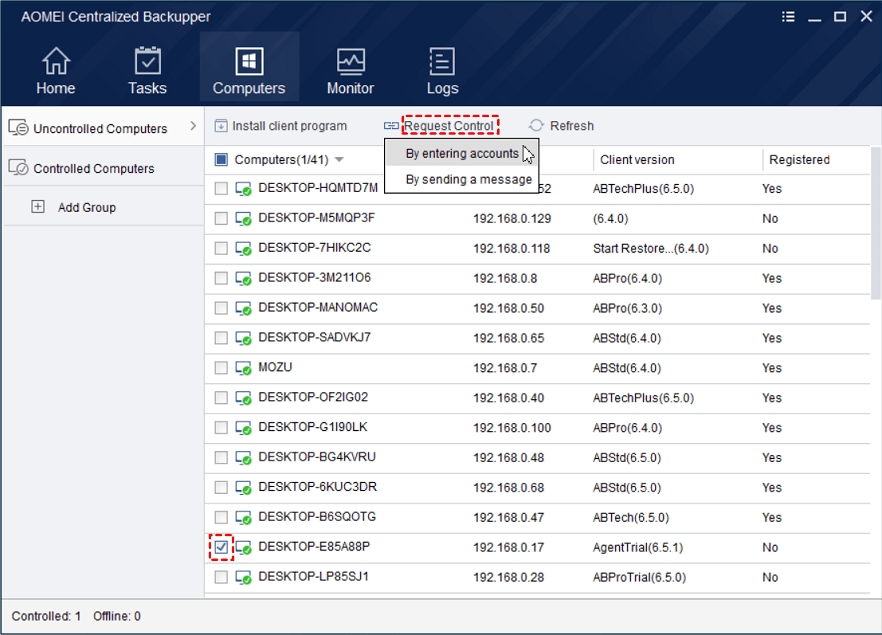This screenshot has height=635, width=882.
Task: Click the Uncontrolled Computers sidebar icon
Action: 18,128
